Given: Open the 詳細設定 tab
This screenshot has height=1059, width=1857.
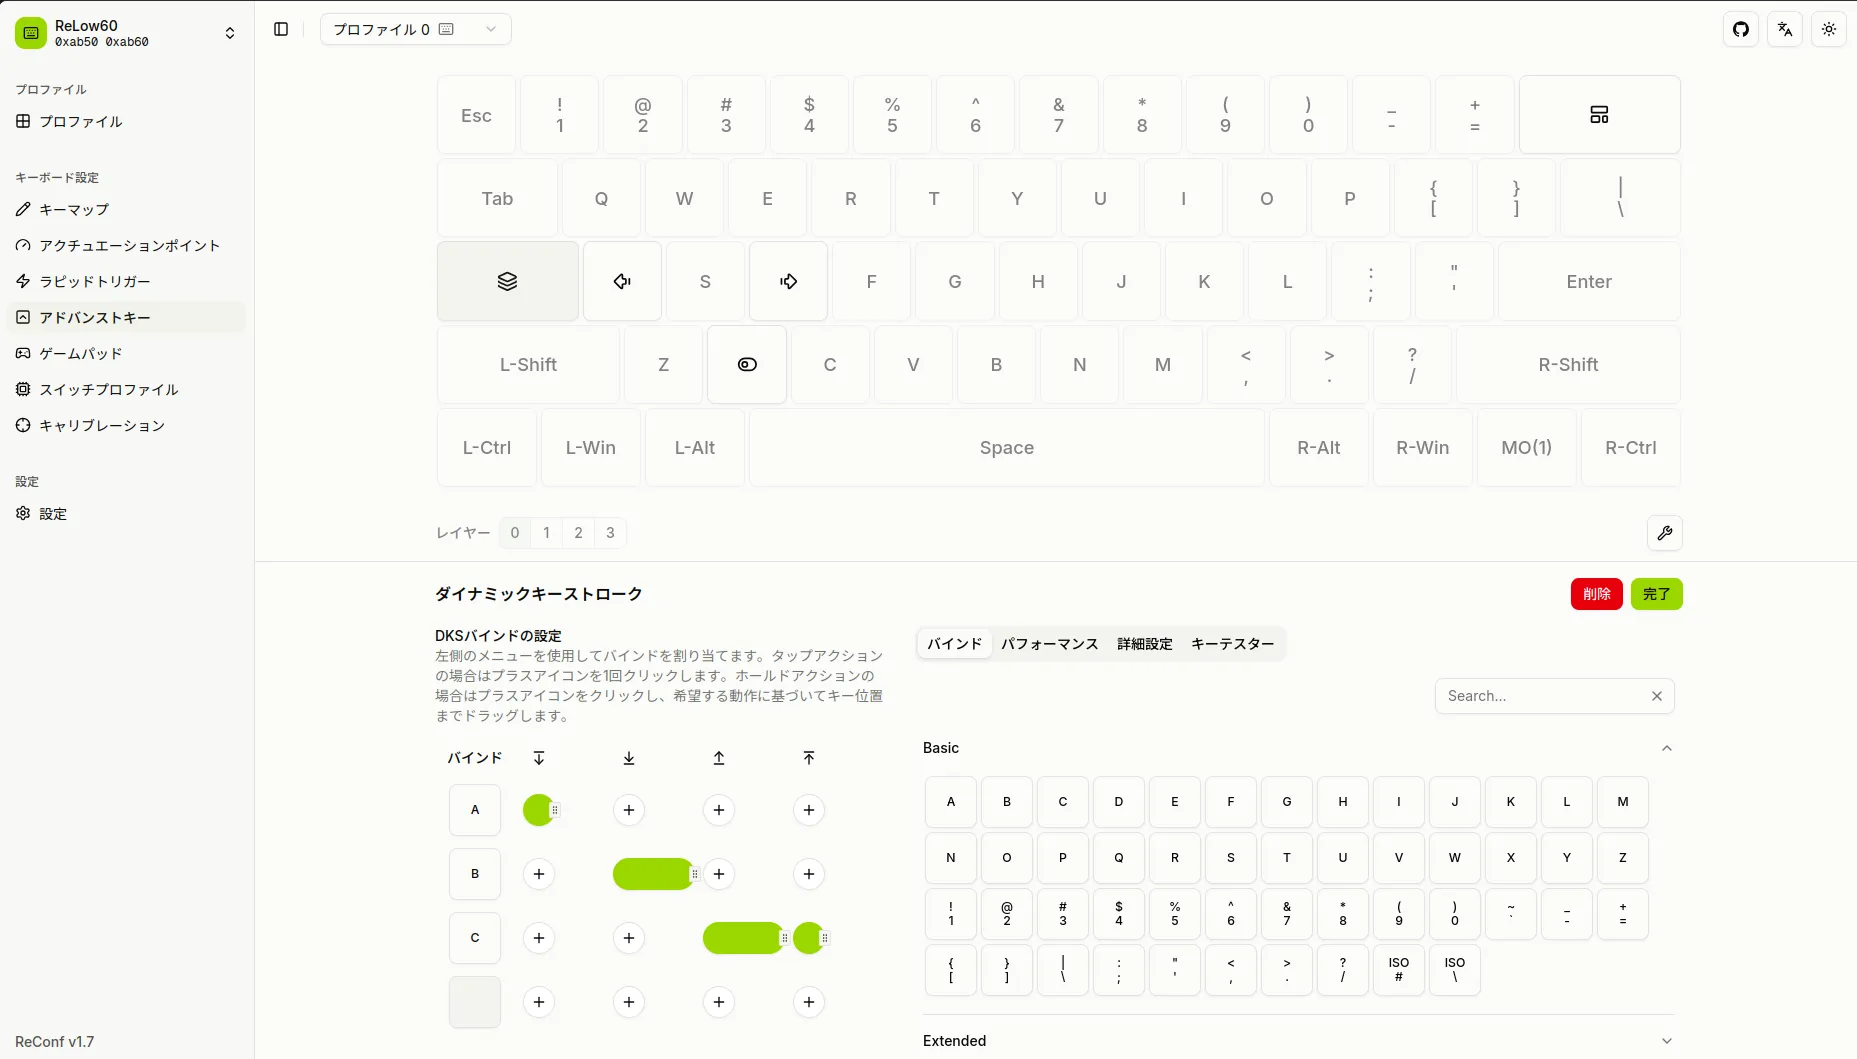Looking at the screenshot, I should click(x=1144, y=644).
